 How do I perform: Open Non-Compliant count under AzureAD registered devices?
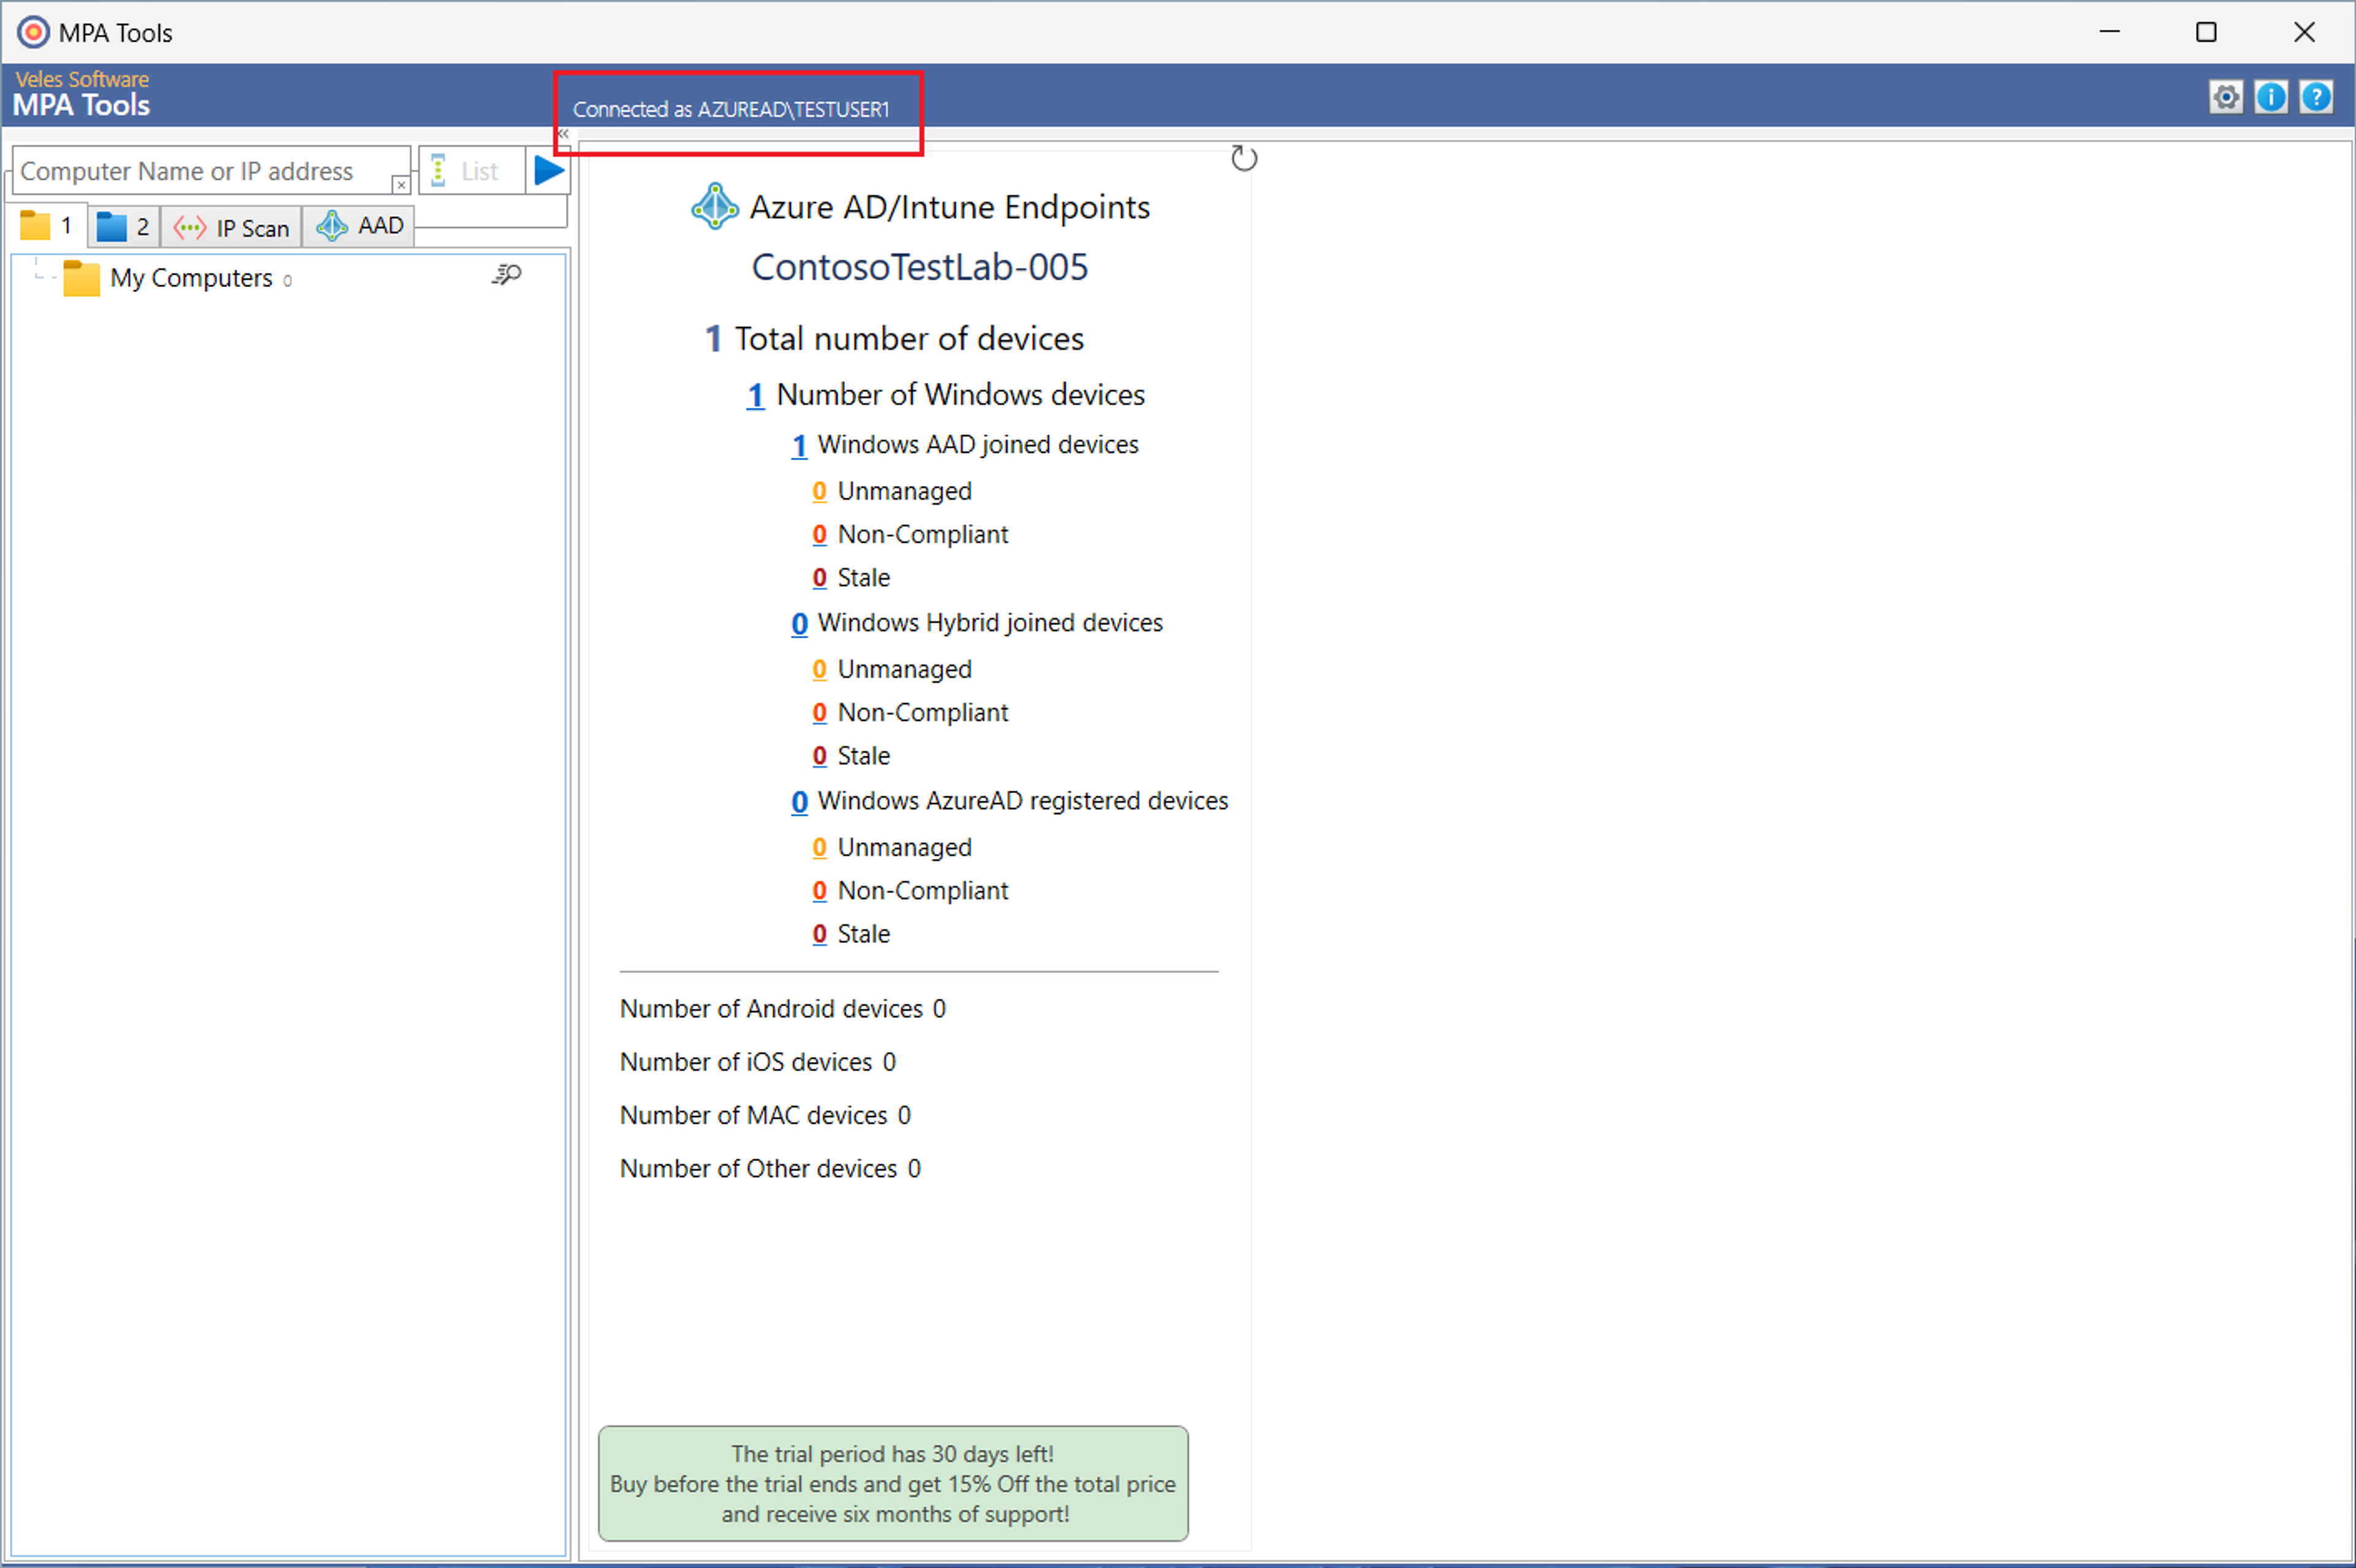coord(819,891)
